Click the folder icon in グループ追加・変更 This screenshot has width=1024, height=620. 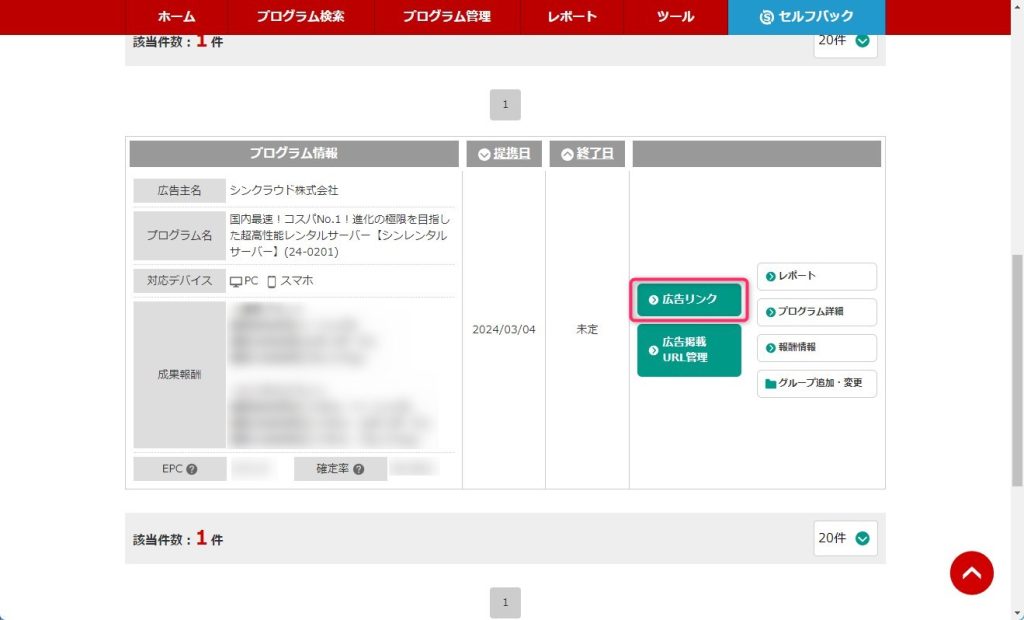[x=770, y=383]
